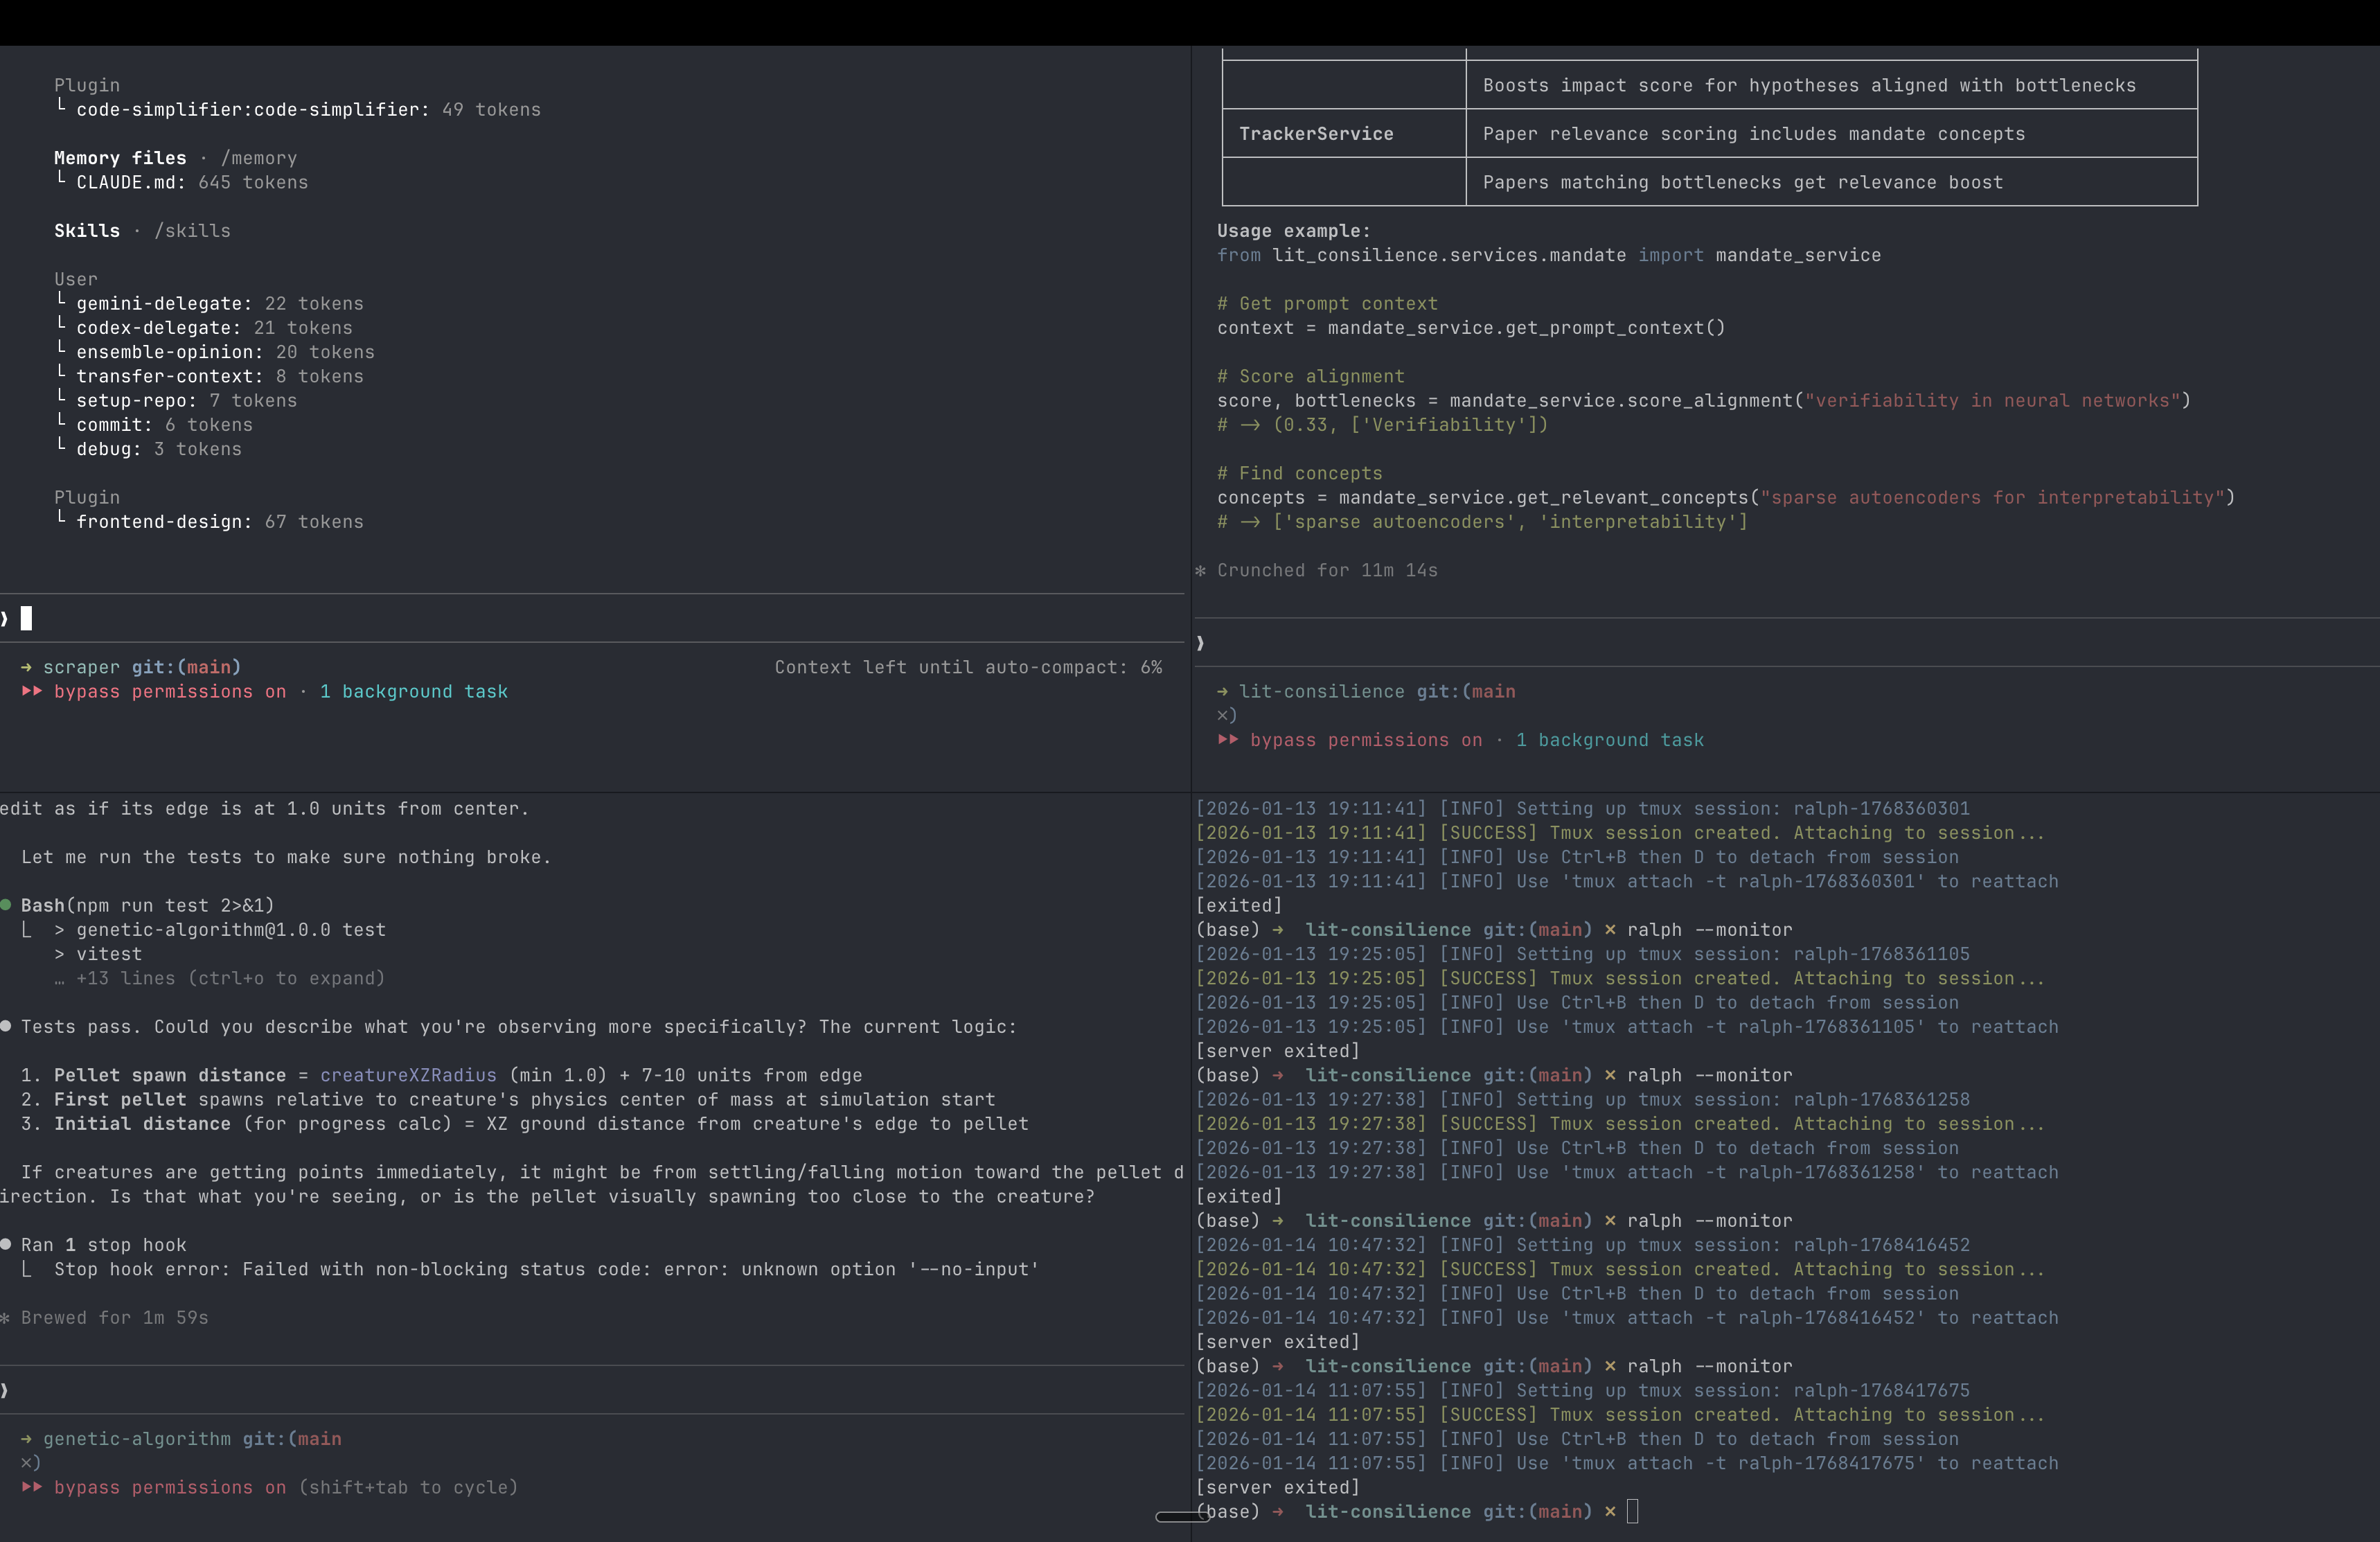Screen dimensions: 2380x1542
Task: Click the bottom-right shell cursor block
Action: [1632, 1511]
